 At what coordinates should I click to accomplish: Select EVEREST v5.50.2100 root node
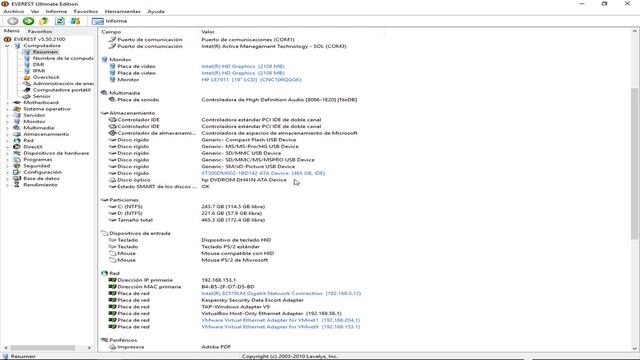(x=39, y=39)
